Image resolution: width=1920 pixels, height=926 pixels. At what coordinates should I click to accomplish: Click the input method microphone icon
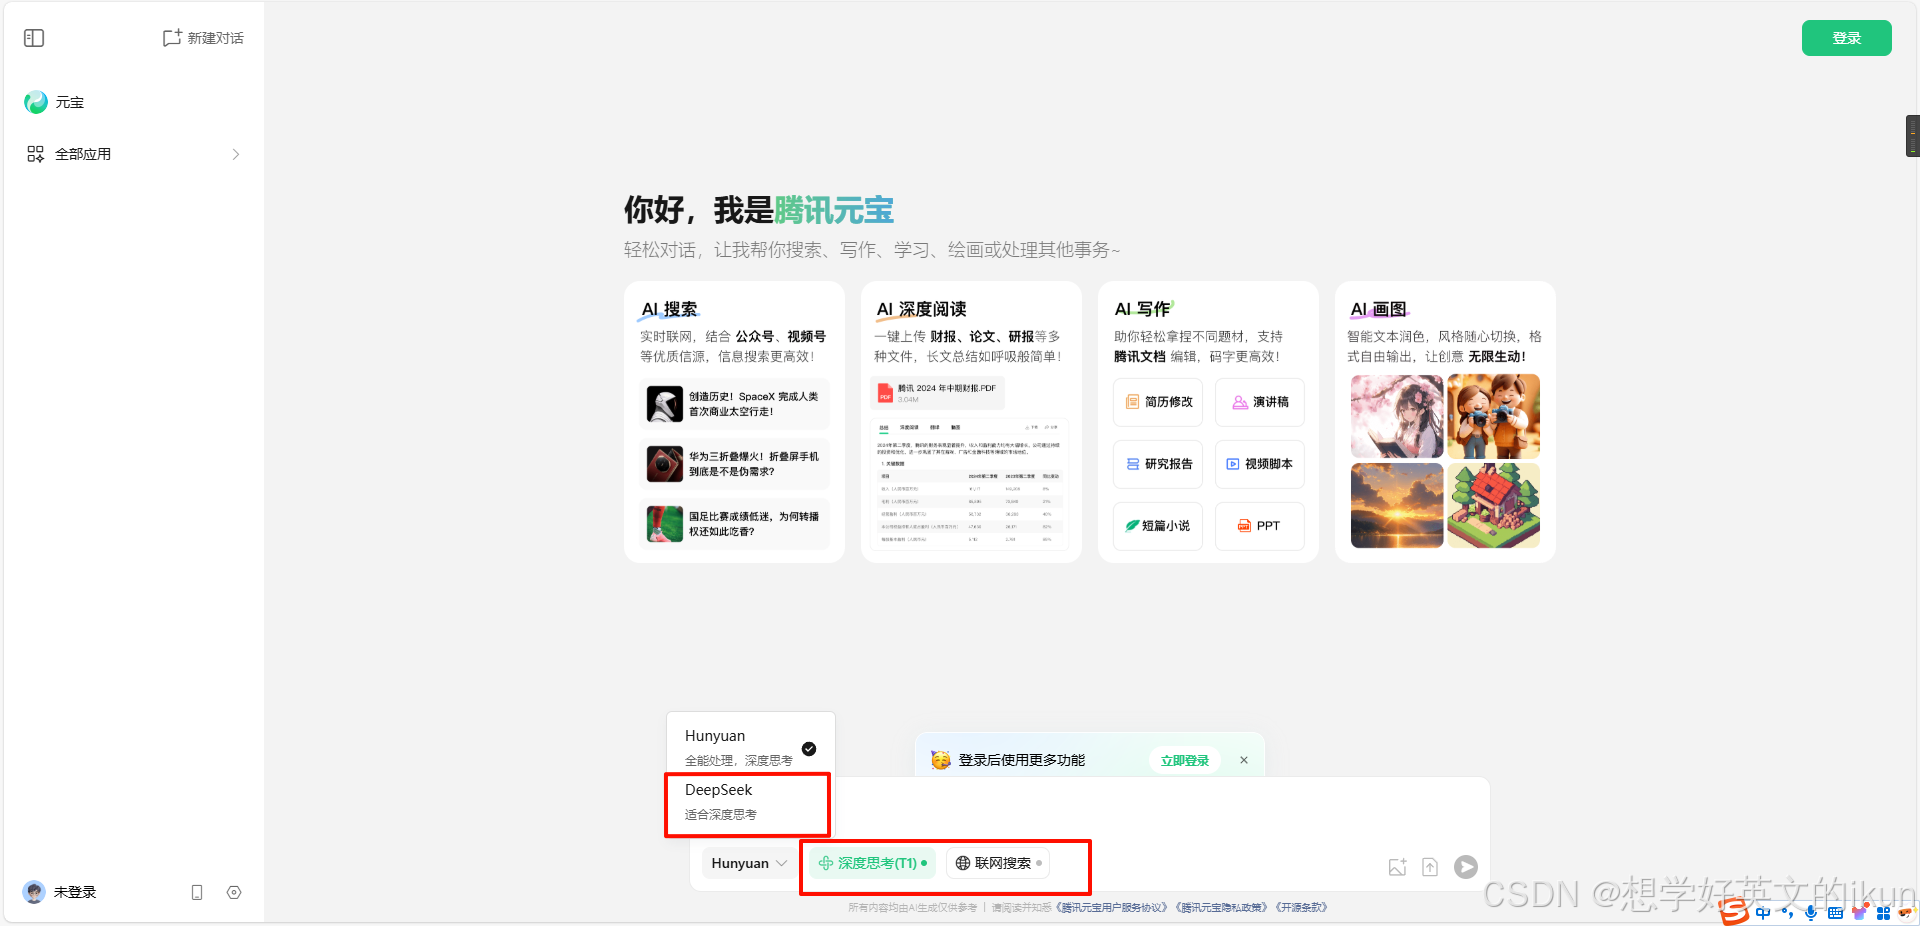1811,913
